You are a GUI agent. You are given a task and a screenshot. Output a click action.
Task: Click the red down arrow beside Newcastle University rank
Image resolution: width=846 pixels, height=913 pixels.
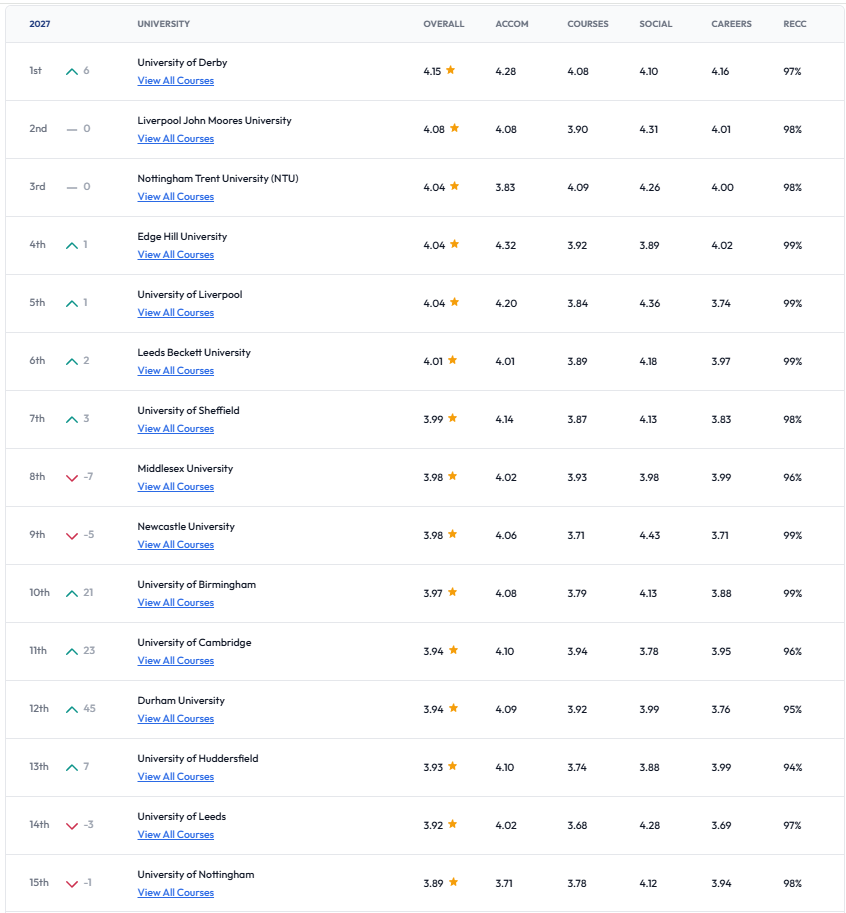point(72,536)
